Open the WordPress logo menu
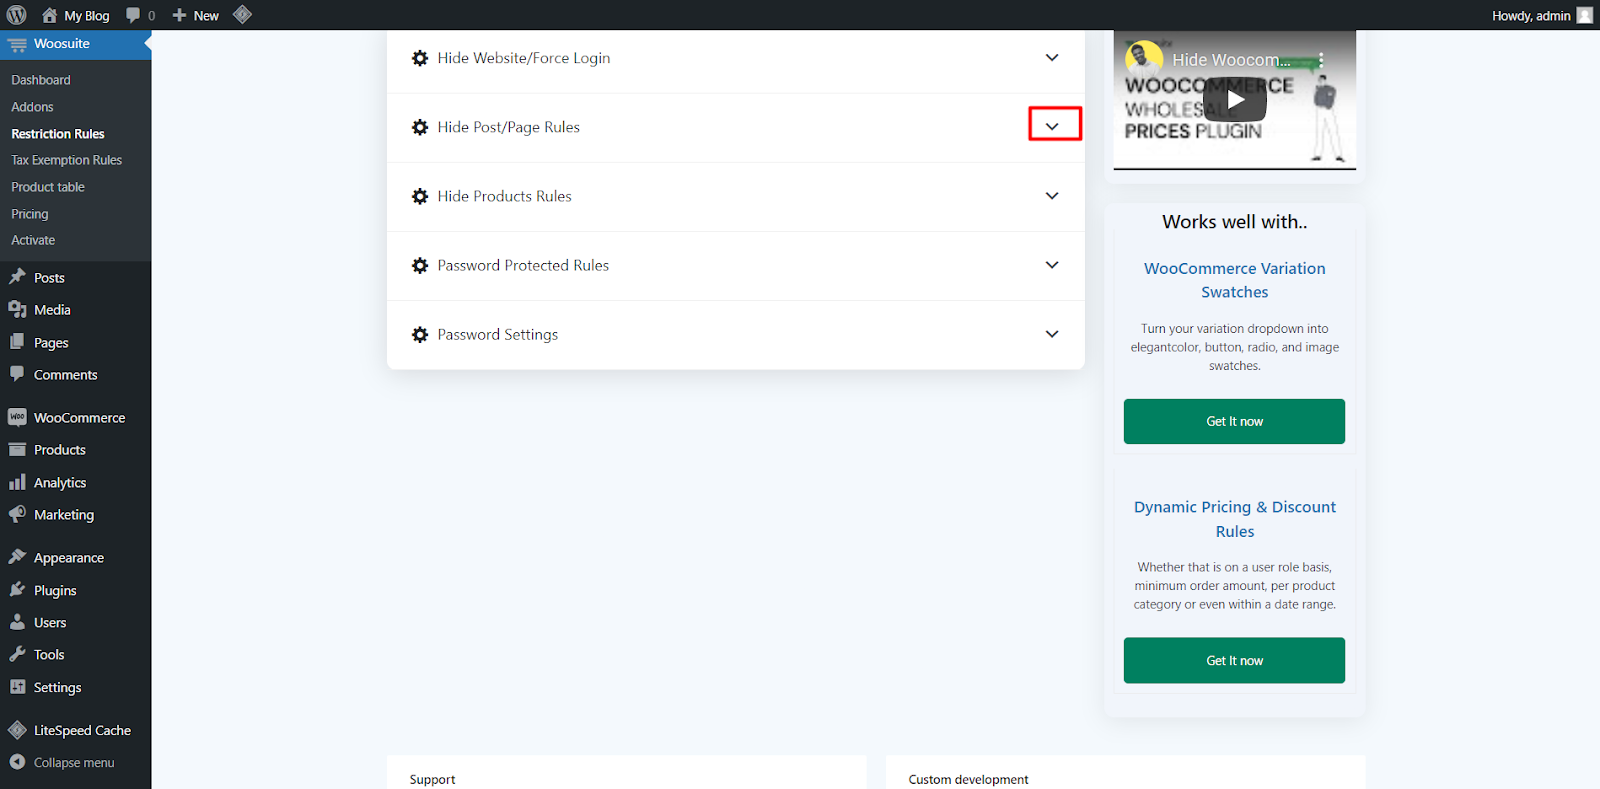1600x789 pixels. (x=17, y=15)
